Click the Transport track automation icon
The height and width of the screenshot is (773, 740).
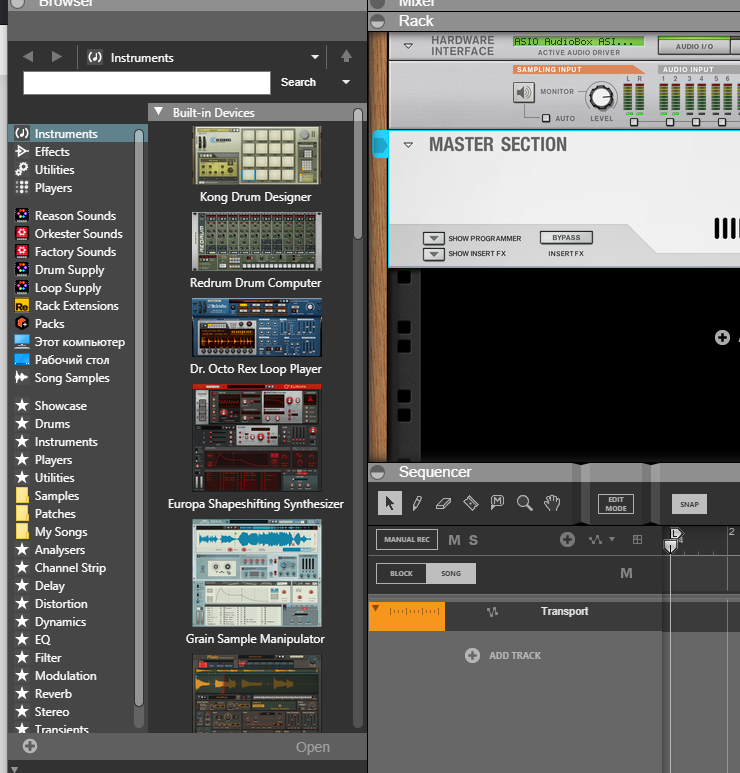[492, 612]
